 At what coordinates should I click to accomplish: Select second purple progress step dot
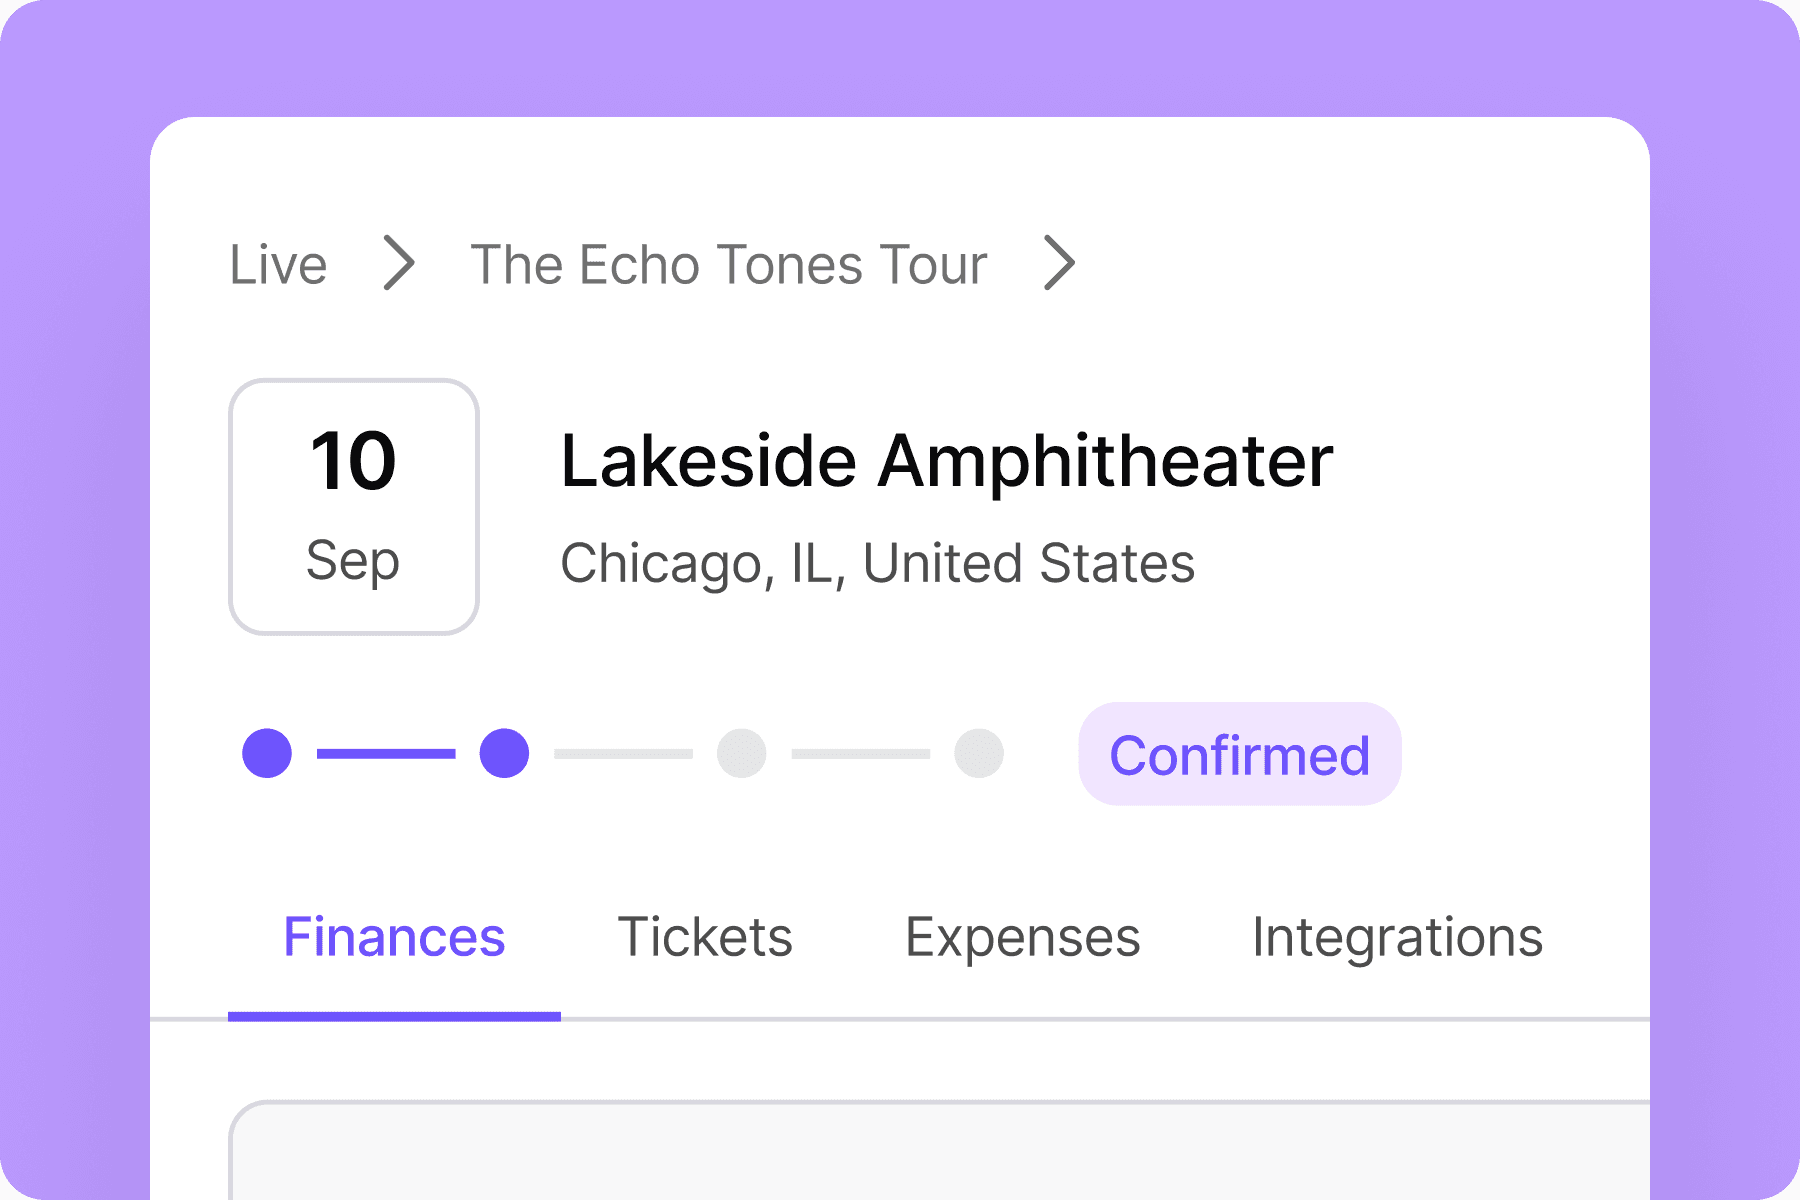pyautogui.click(x=504, y=753)
